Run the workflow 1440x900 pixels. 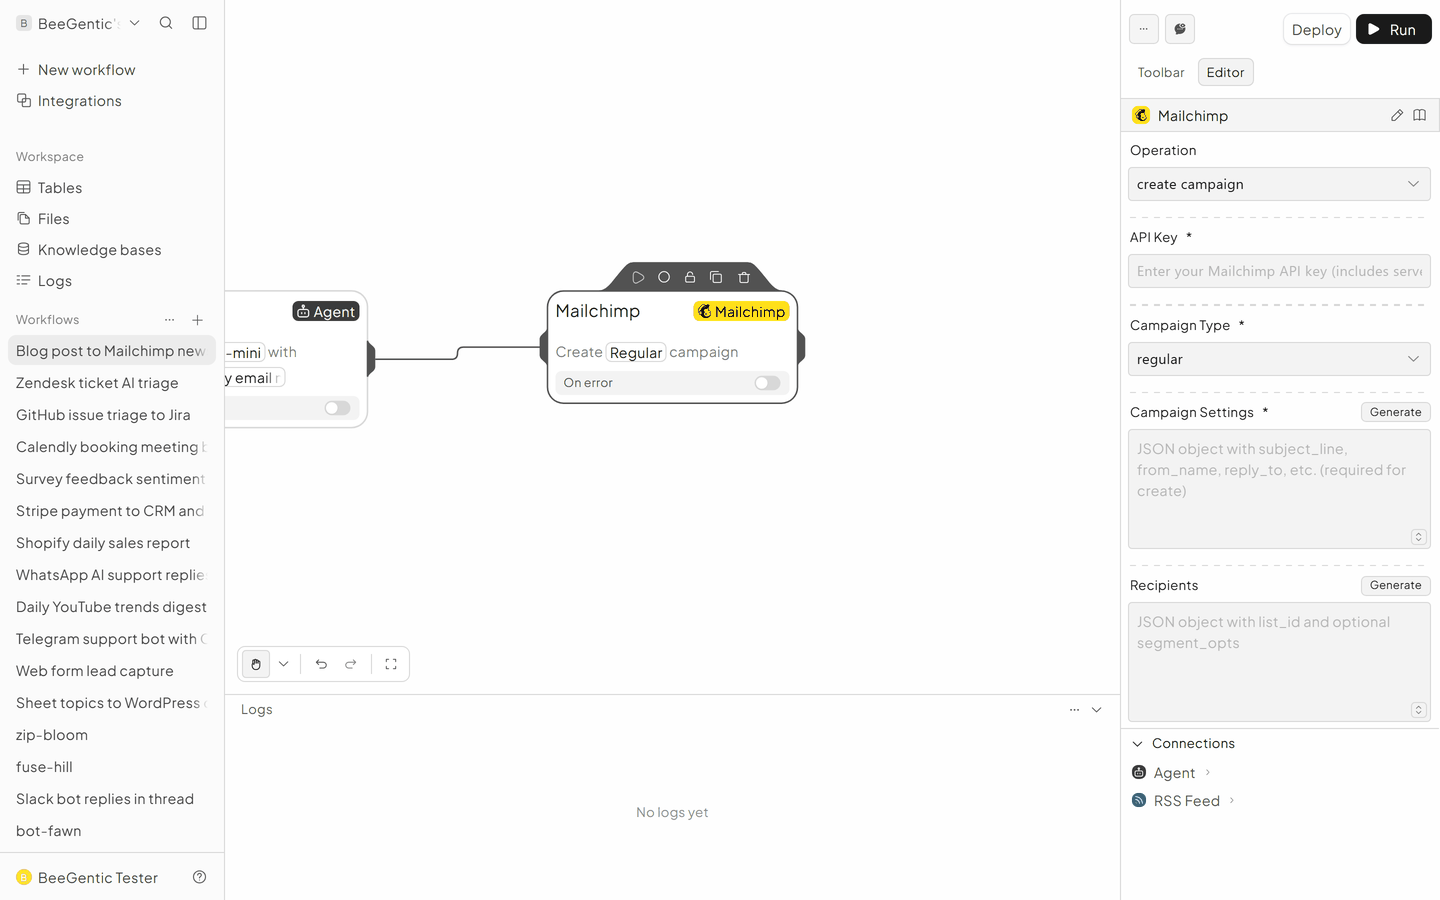pos(1393,30)
